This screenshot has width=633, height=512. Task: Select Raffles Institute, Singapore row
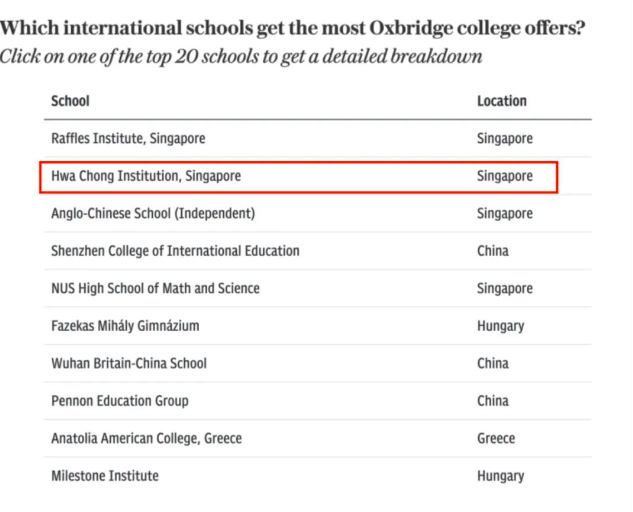318,138
